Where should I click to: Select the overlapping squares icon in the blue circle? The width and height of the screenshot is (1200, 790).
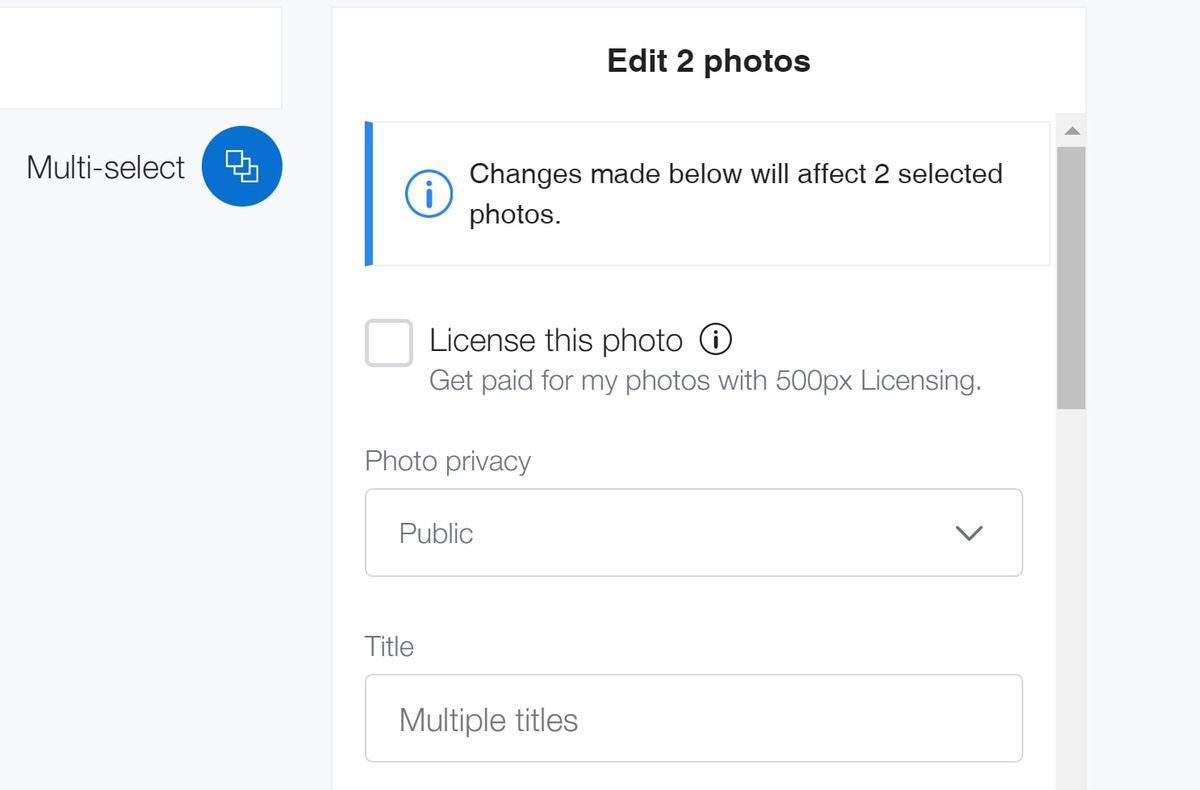(x=241, y=166)
